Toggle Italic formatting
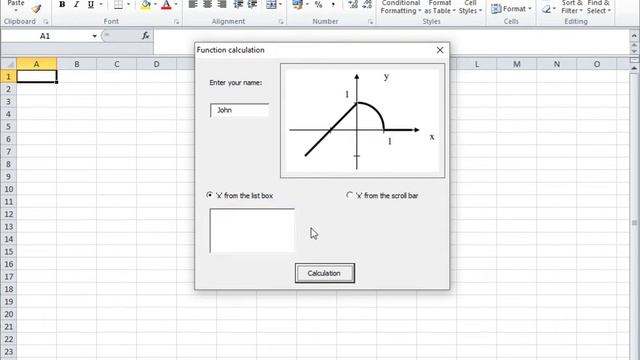This screenshot has width=640, height=360. 76,4
